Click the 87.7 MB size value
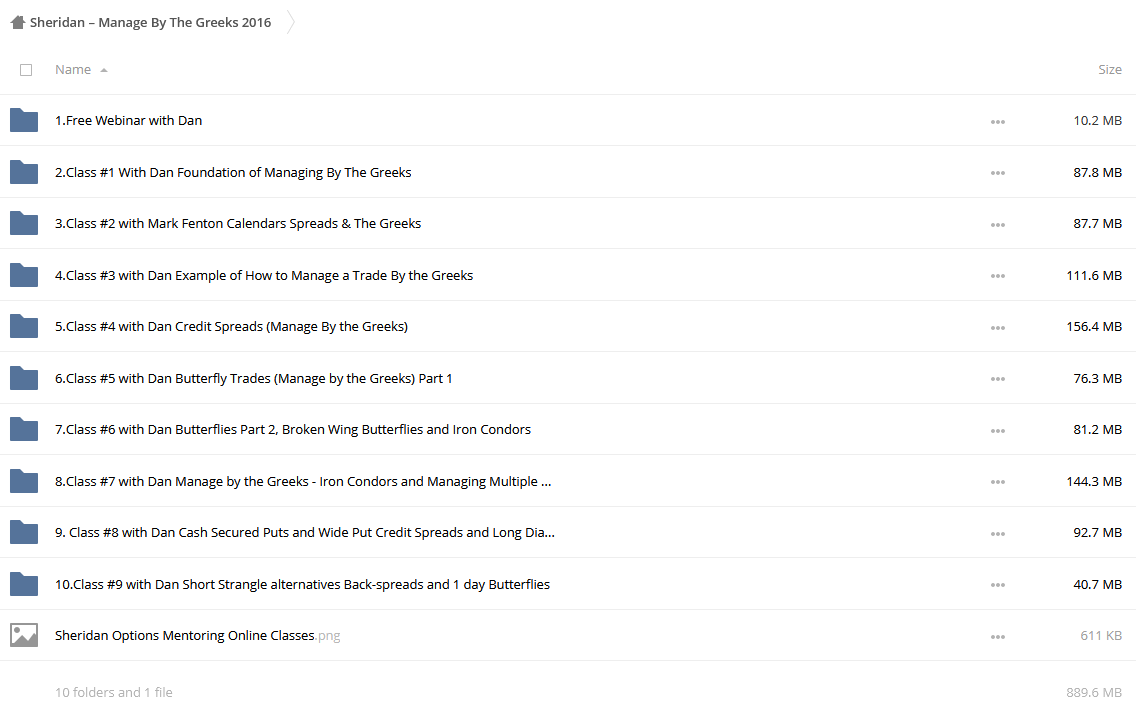Image resolution: width=1136 pixels, height=714 pixels. pyautogui.click(x=1098, y=224)
